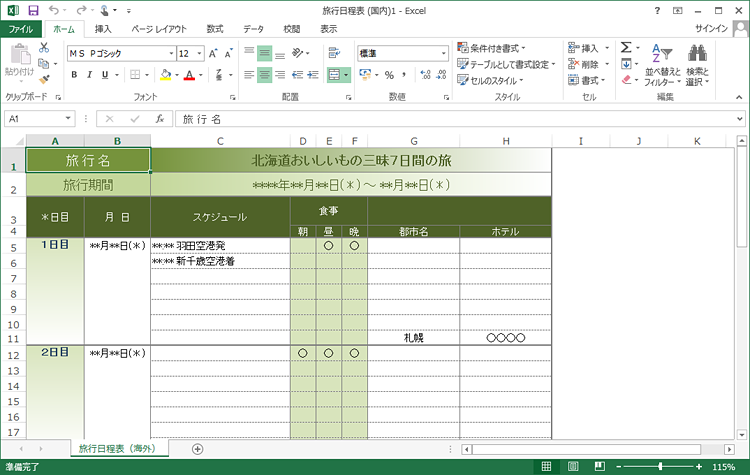The width and height of the screenshot is (750, 475).
Task: Click the decrease decimal icon
Action: [x=441, y=75]
